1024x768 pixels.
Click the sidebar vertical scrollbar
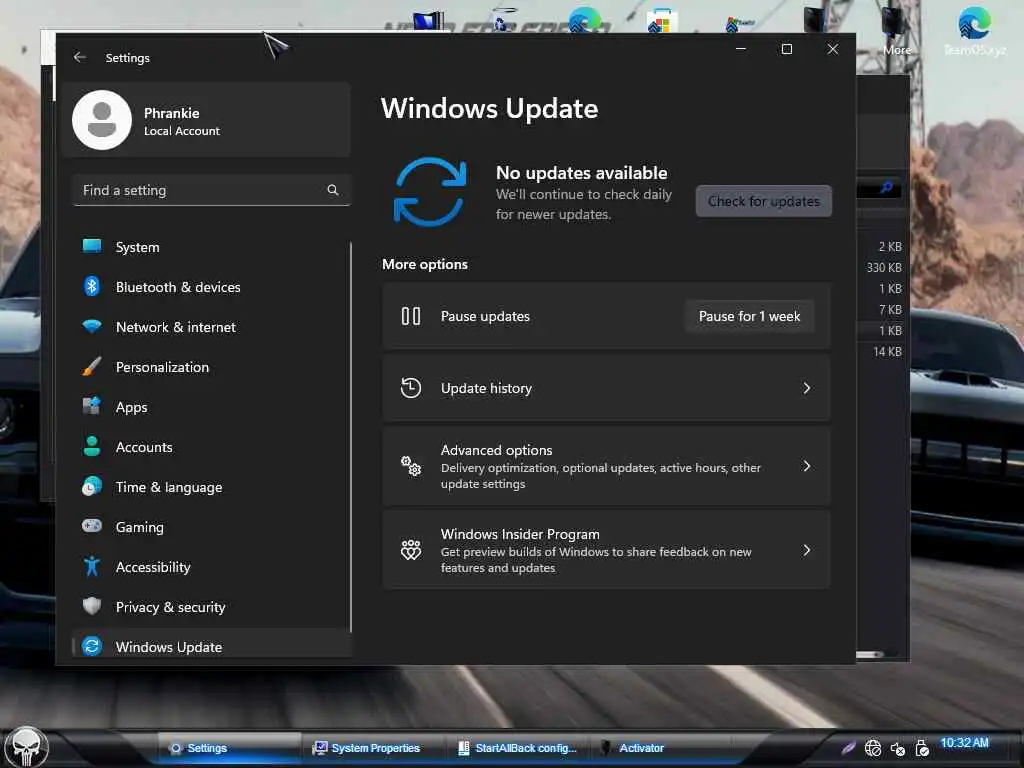click(x=351, y=437)
